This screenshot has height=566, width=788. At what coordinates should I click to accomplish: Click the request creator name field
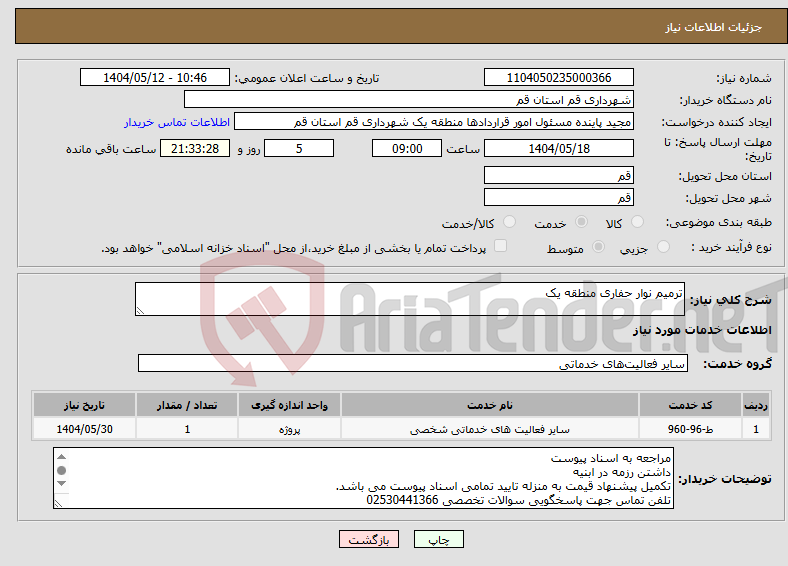coord(434,122)
